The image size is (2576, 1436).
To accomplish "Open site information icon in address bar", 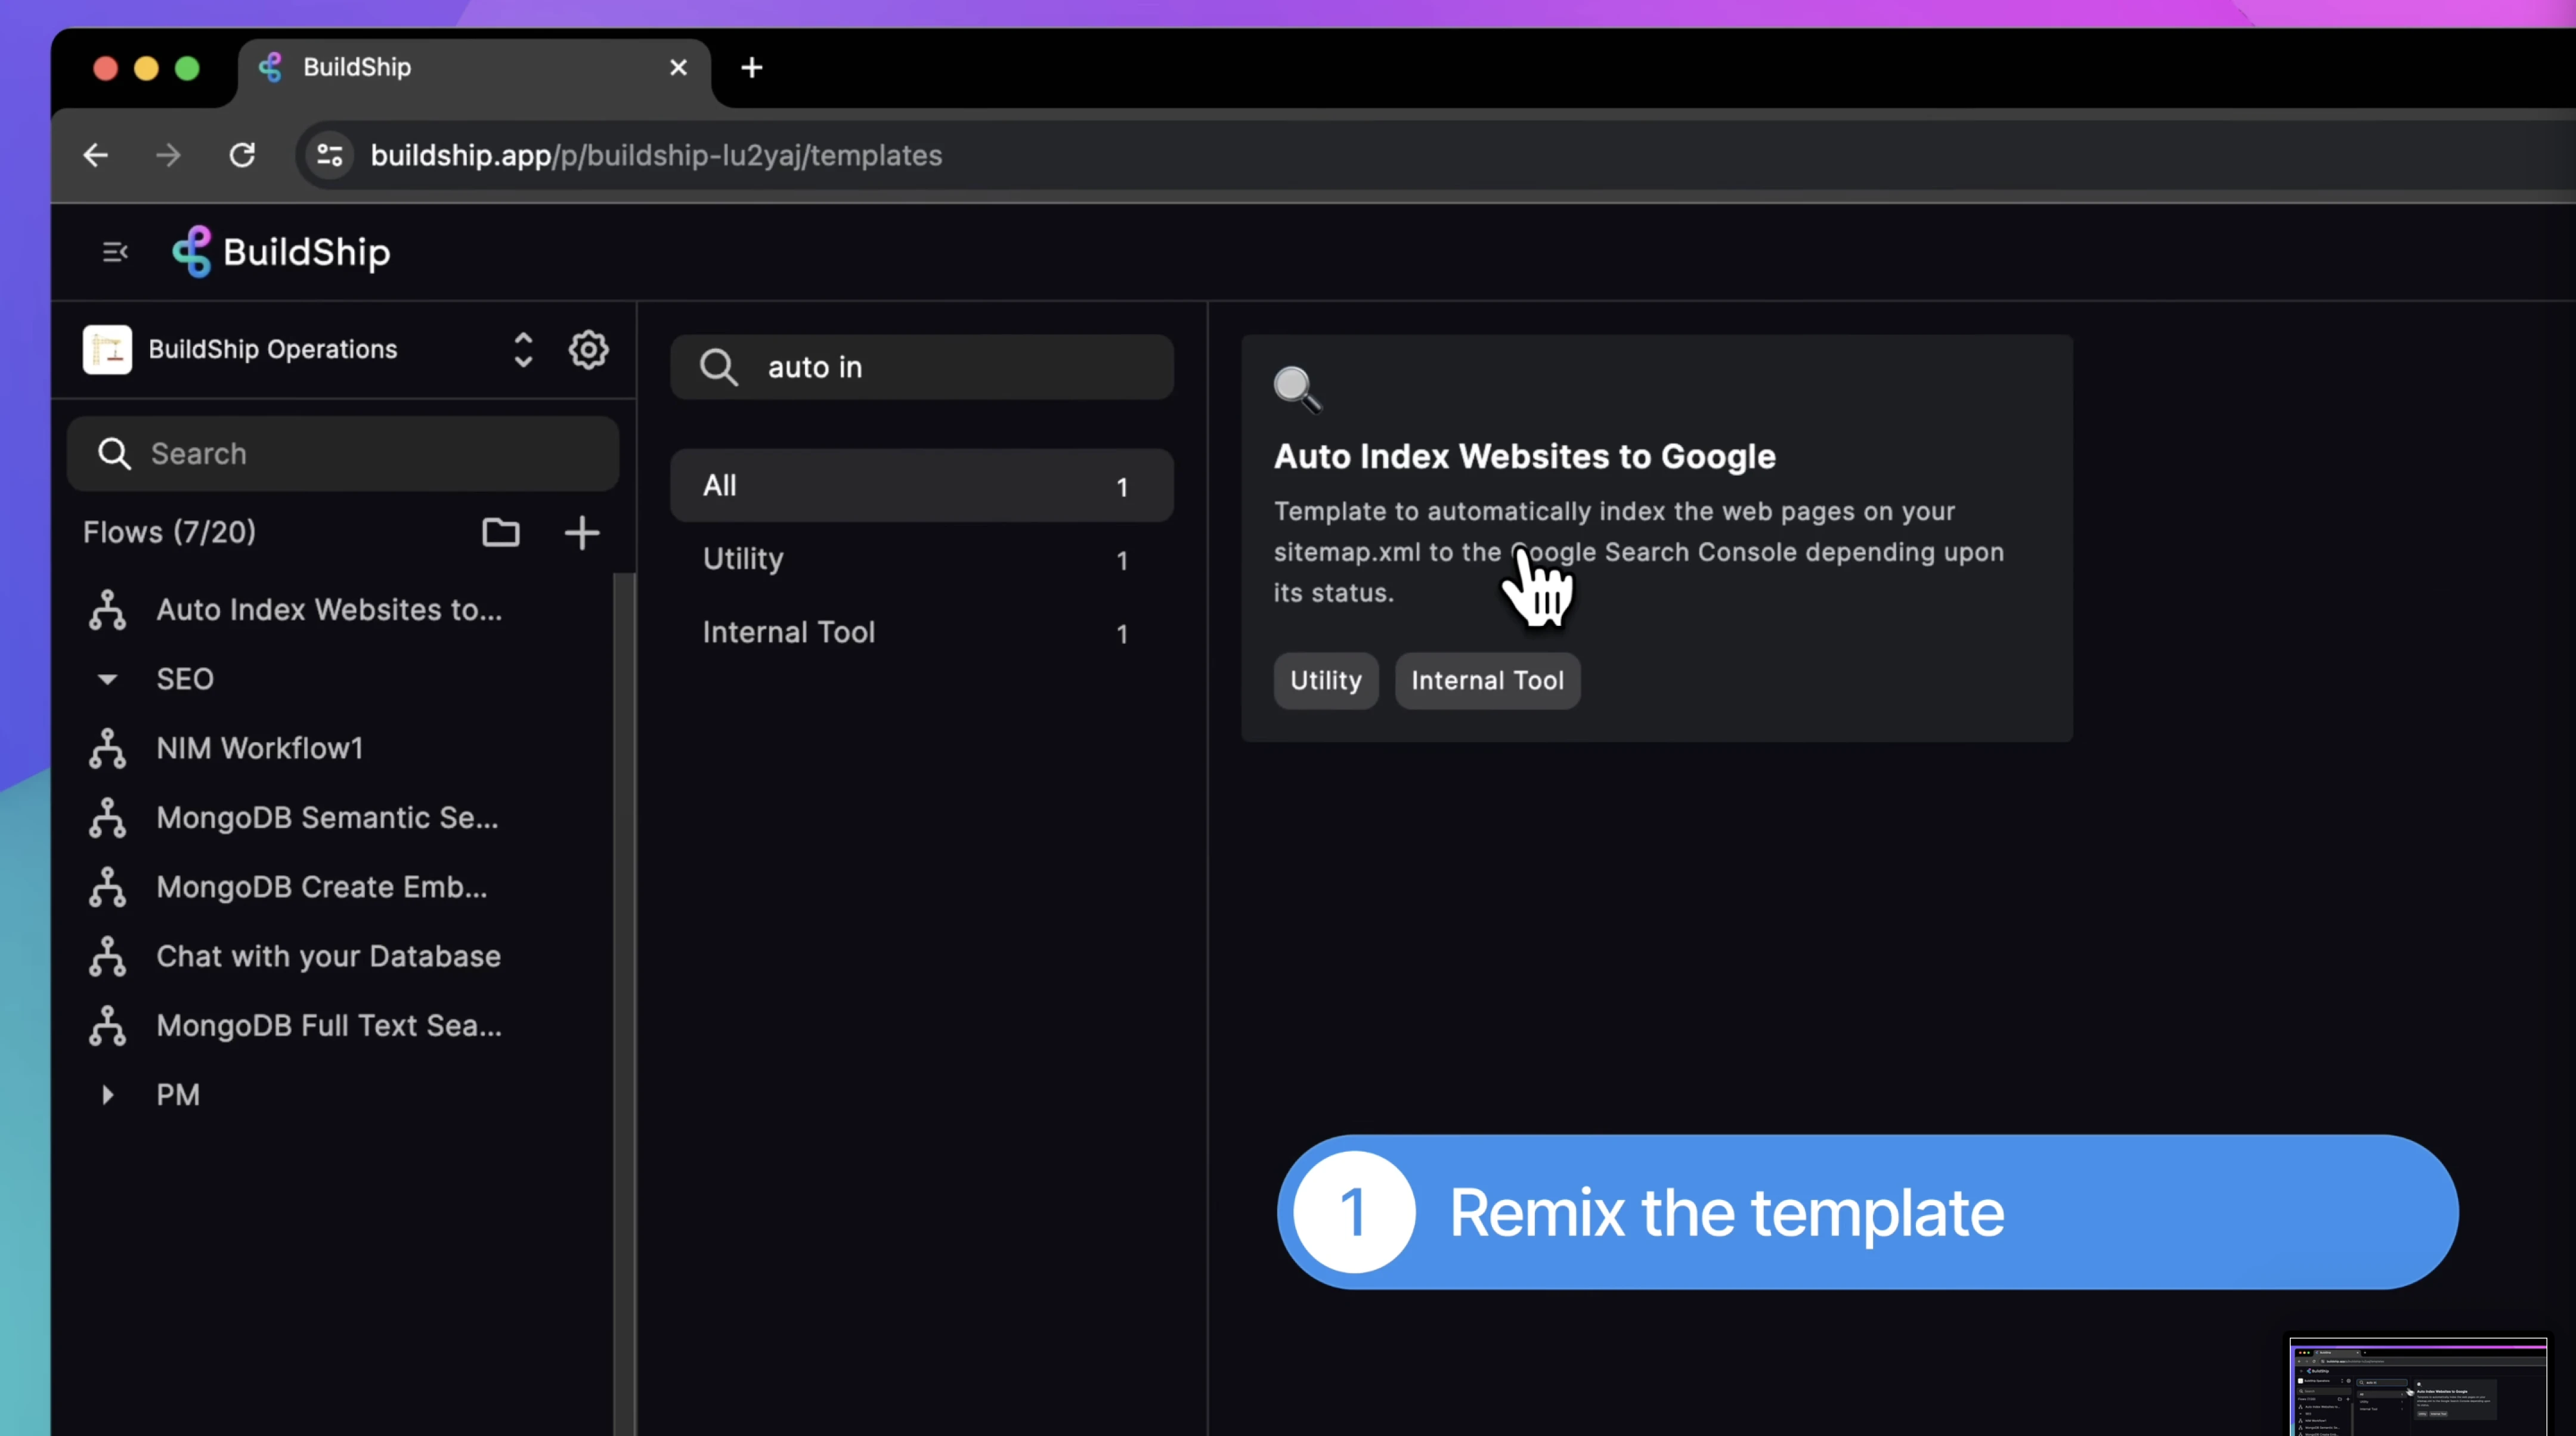I will [x=329, y=155].
